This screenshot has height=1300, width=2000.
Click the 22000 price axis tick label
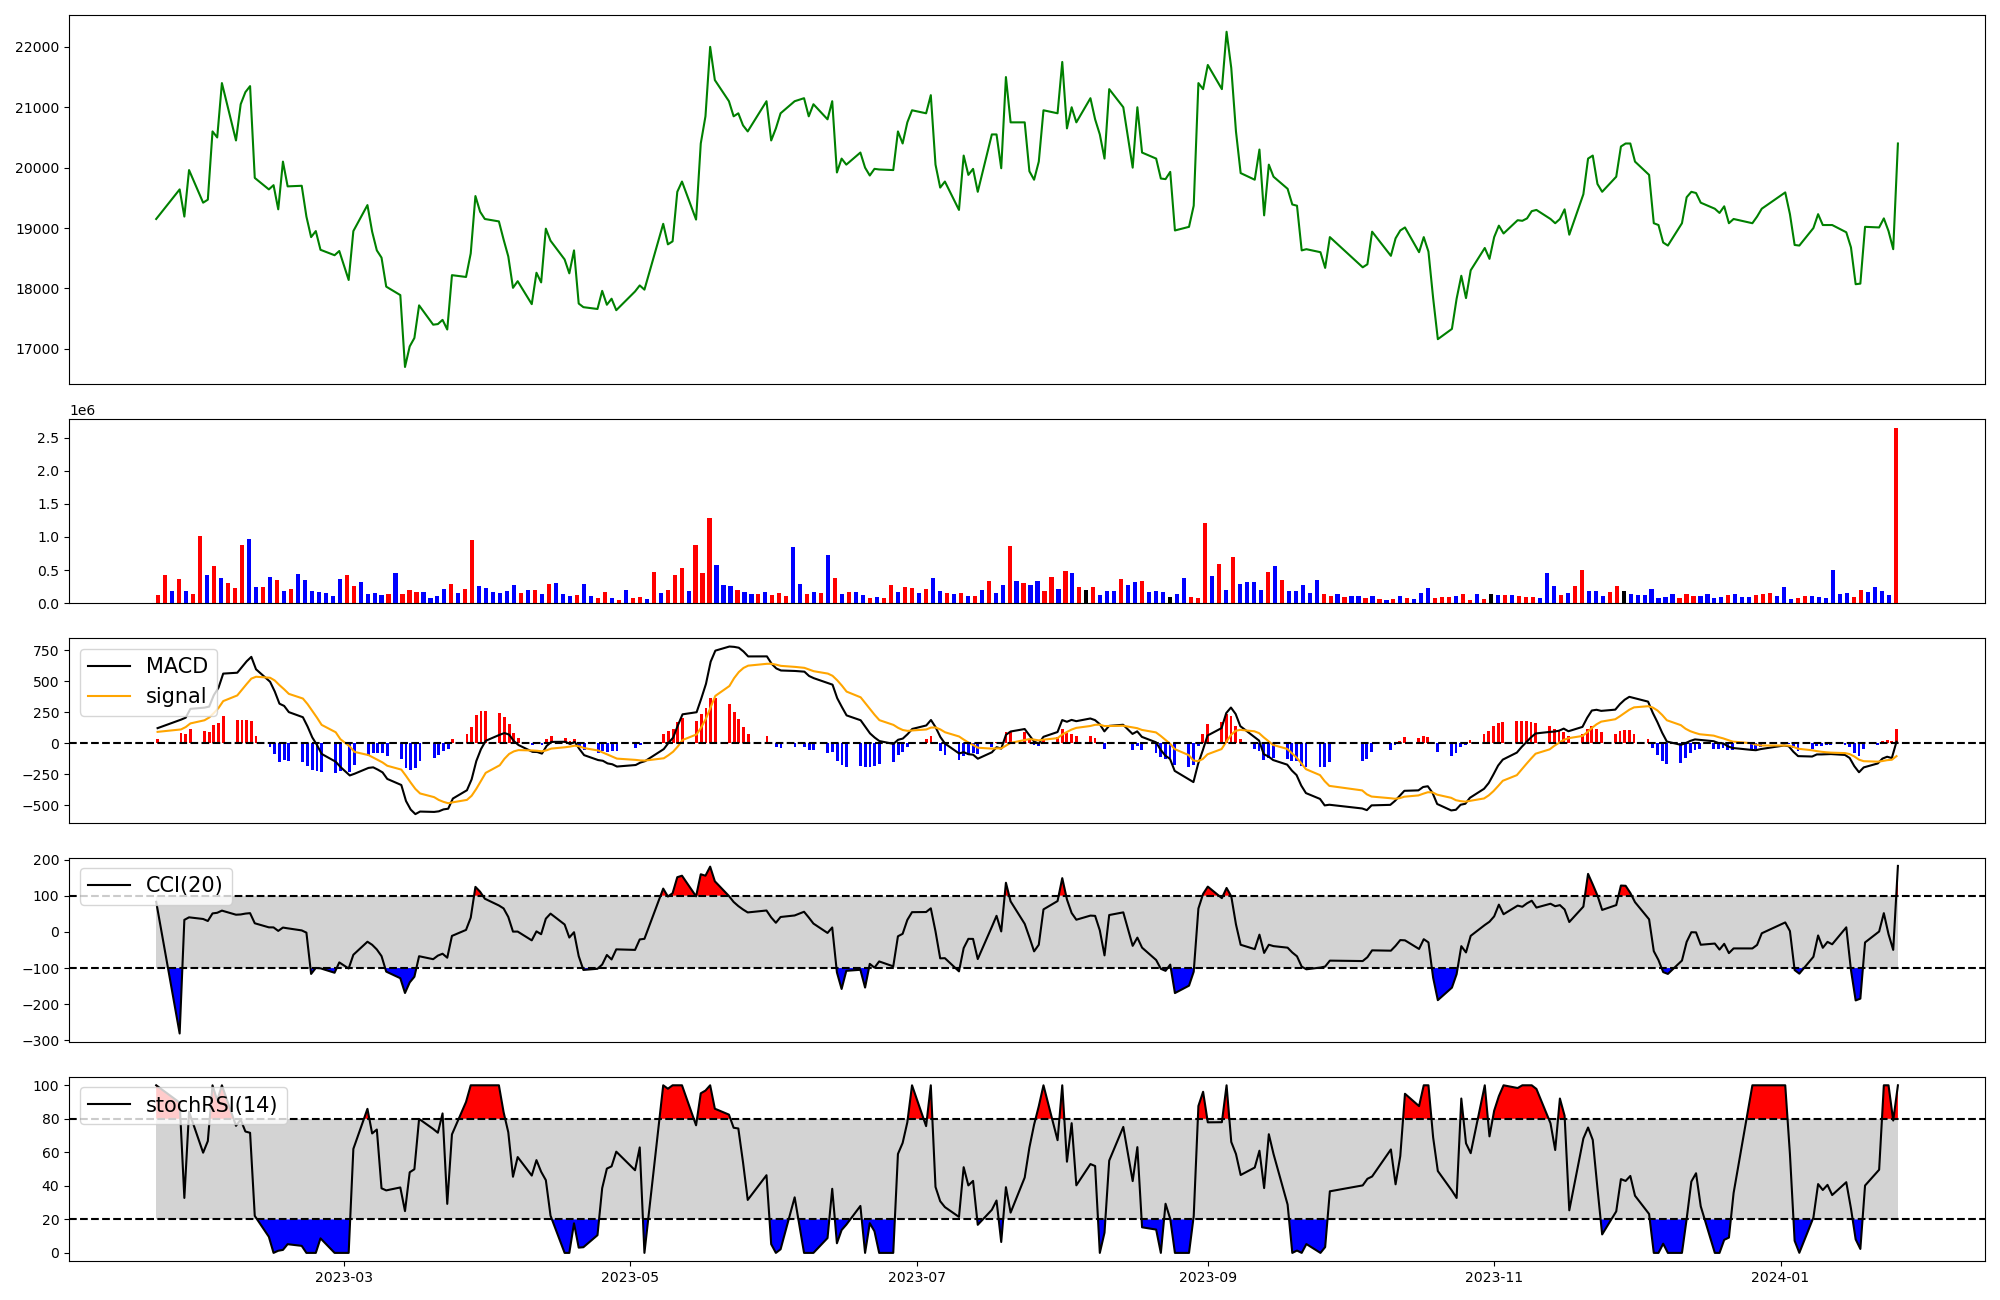tap(37, 48)
